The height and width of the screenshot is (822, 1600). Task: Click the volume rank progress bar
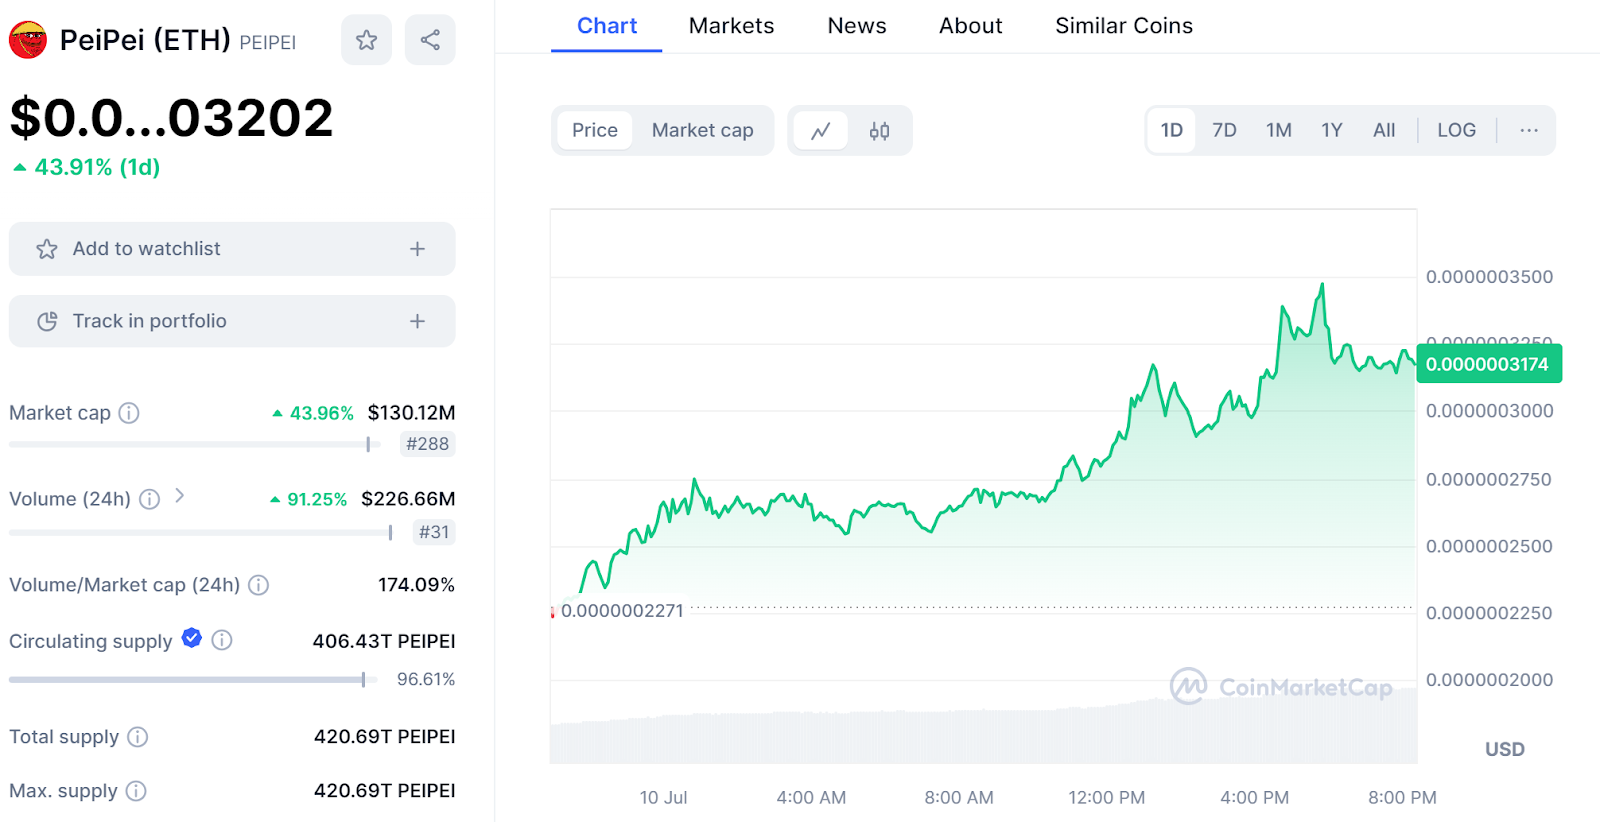(202, 532)
